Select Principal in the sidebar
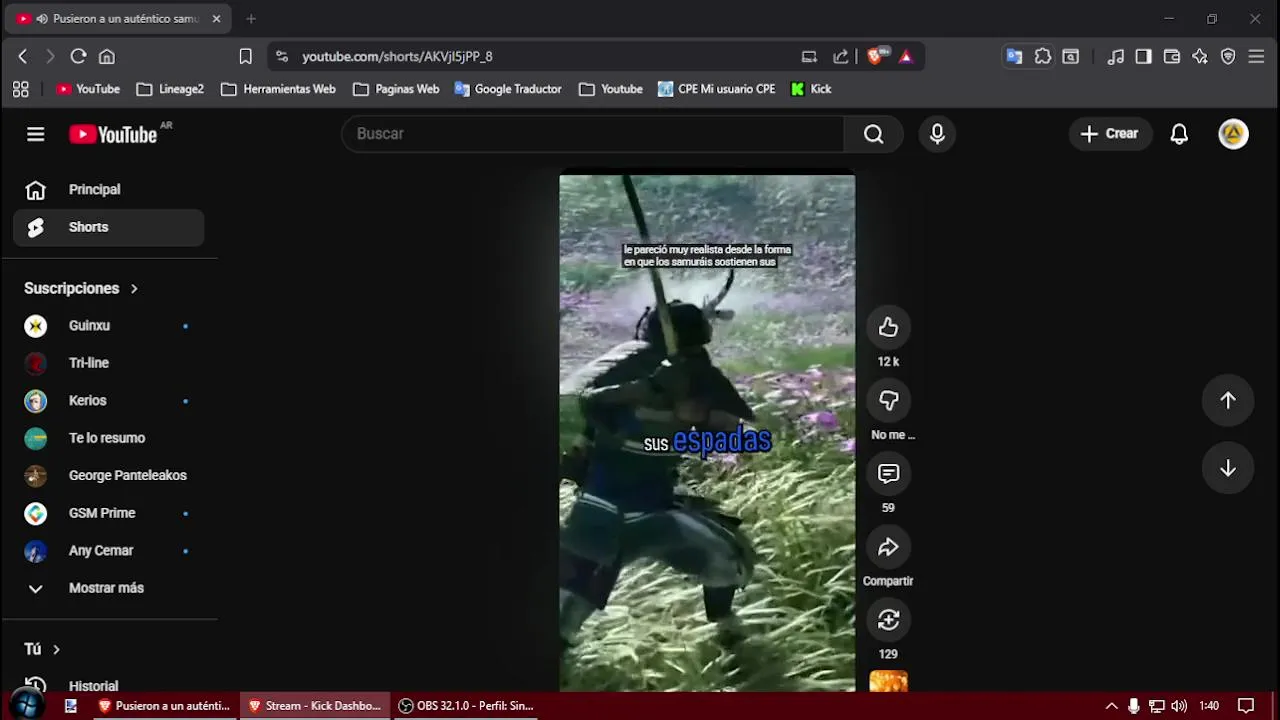The height and width of the screenshot is (720, 1280). (x=109, y=190)
